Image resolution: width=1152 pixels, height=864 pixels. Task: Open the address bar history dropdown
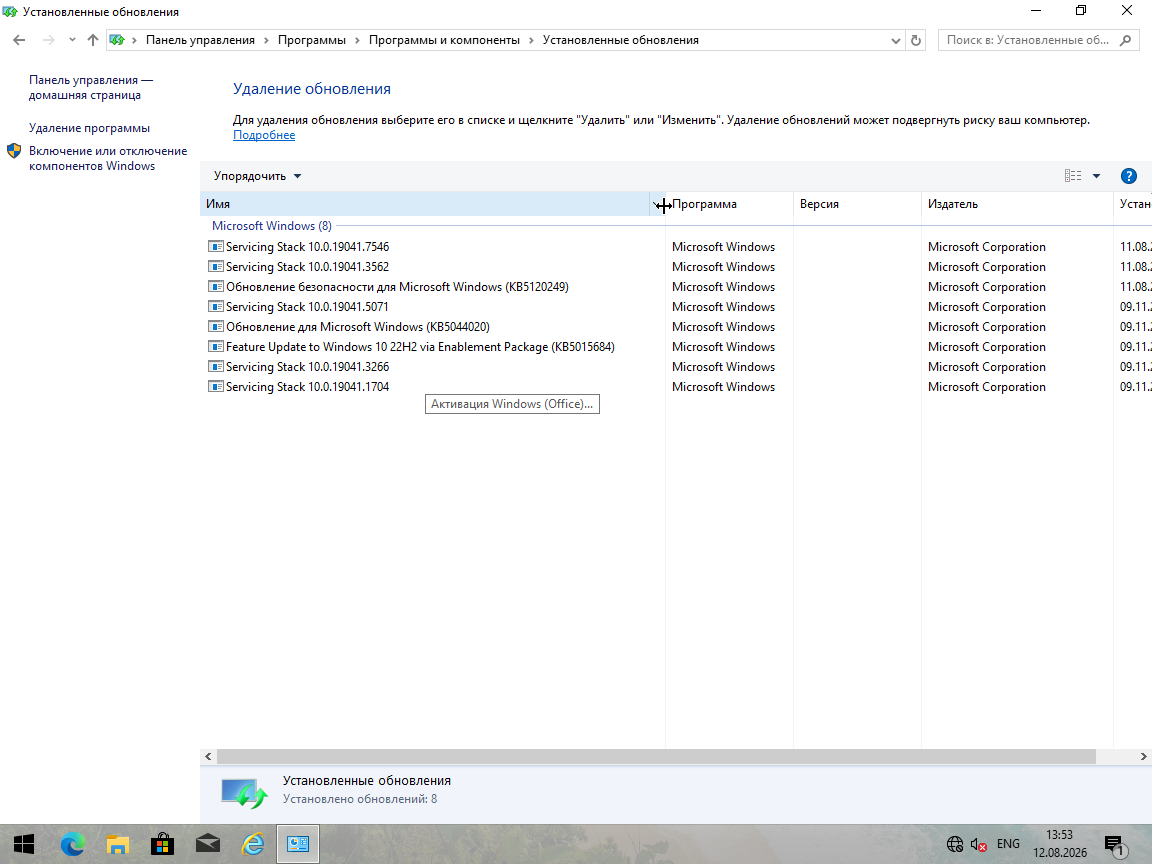[x=896, y=40]
